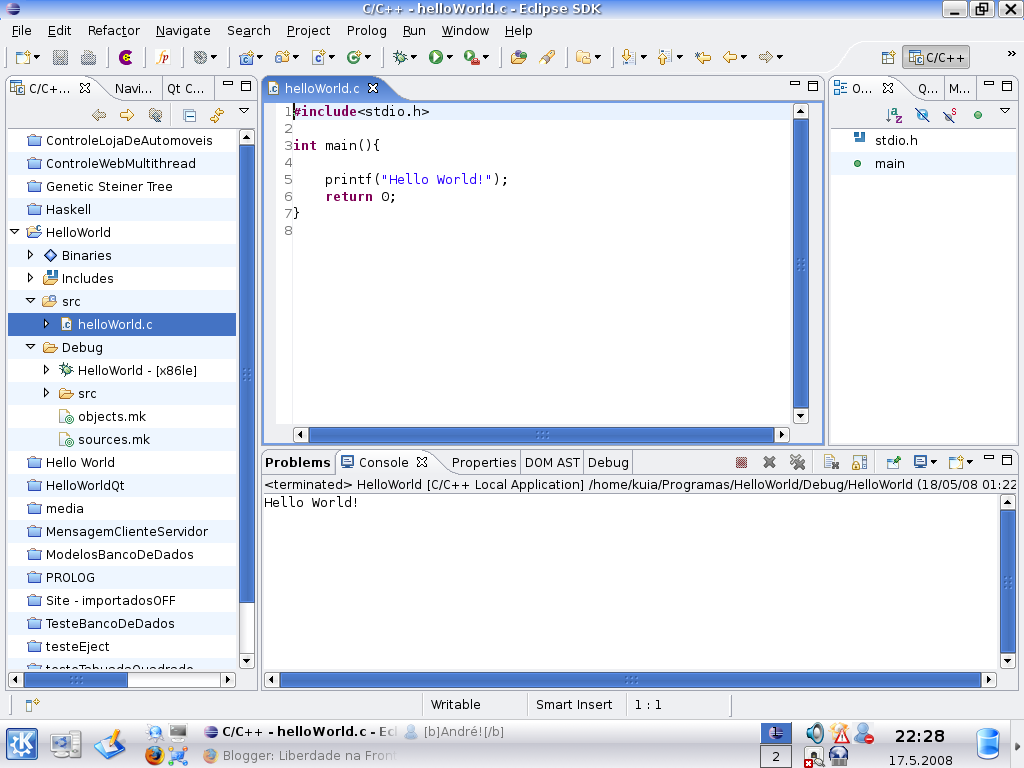The image size is (1024, 768).
Task: Open the Debug button dropdown arrow
Action: tap(414, 57)
